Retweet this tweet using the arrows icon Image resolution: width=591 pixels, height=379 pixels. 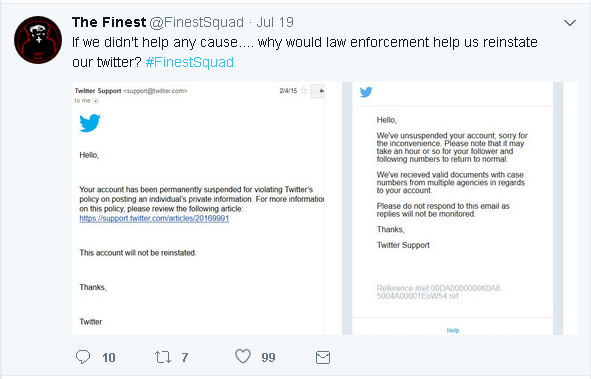[x=163, y=357]
